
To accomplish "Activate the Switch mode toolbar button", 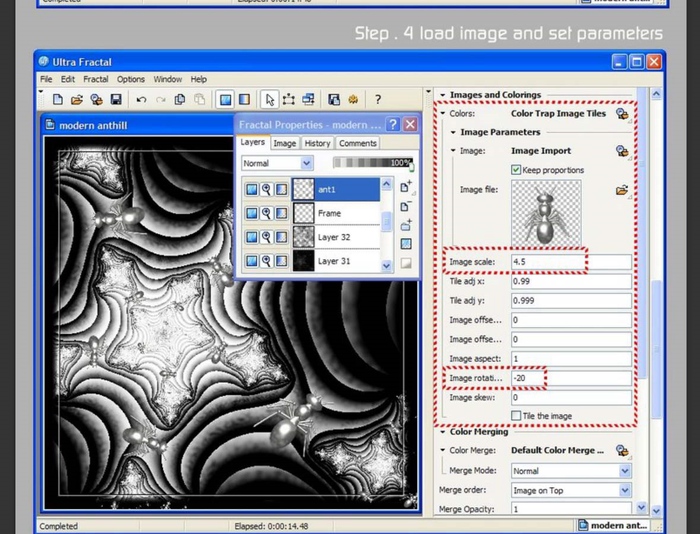I will click(244, 99).
